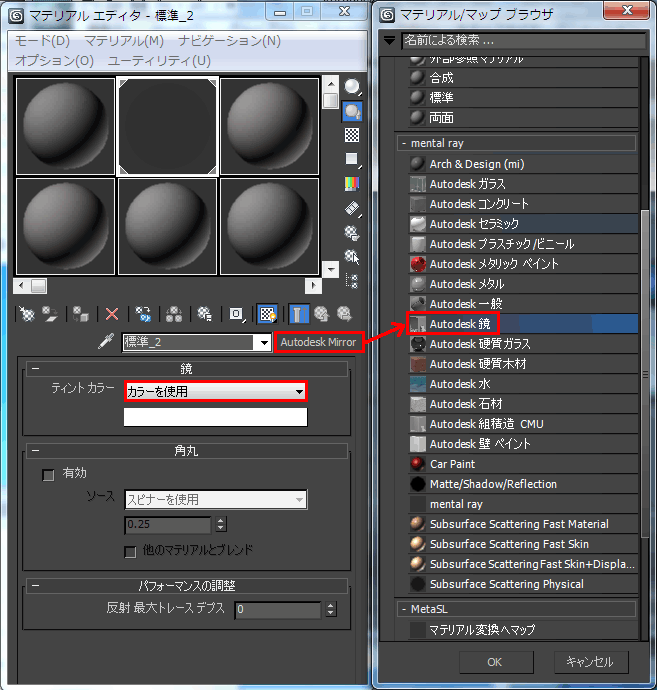
Task: Click the Put to Library icon
Action: [205, 314]
